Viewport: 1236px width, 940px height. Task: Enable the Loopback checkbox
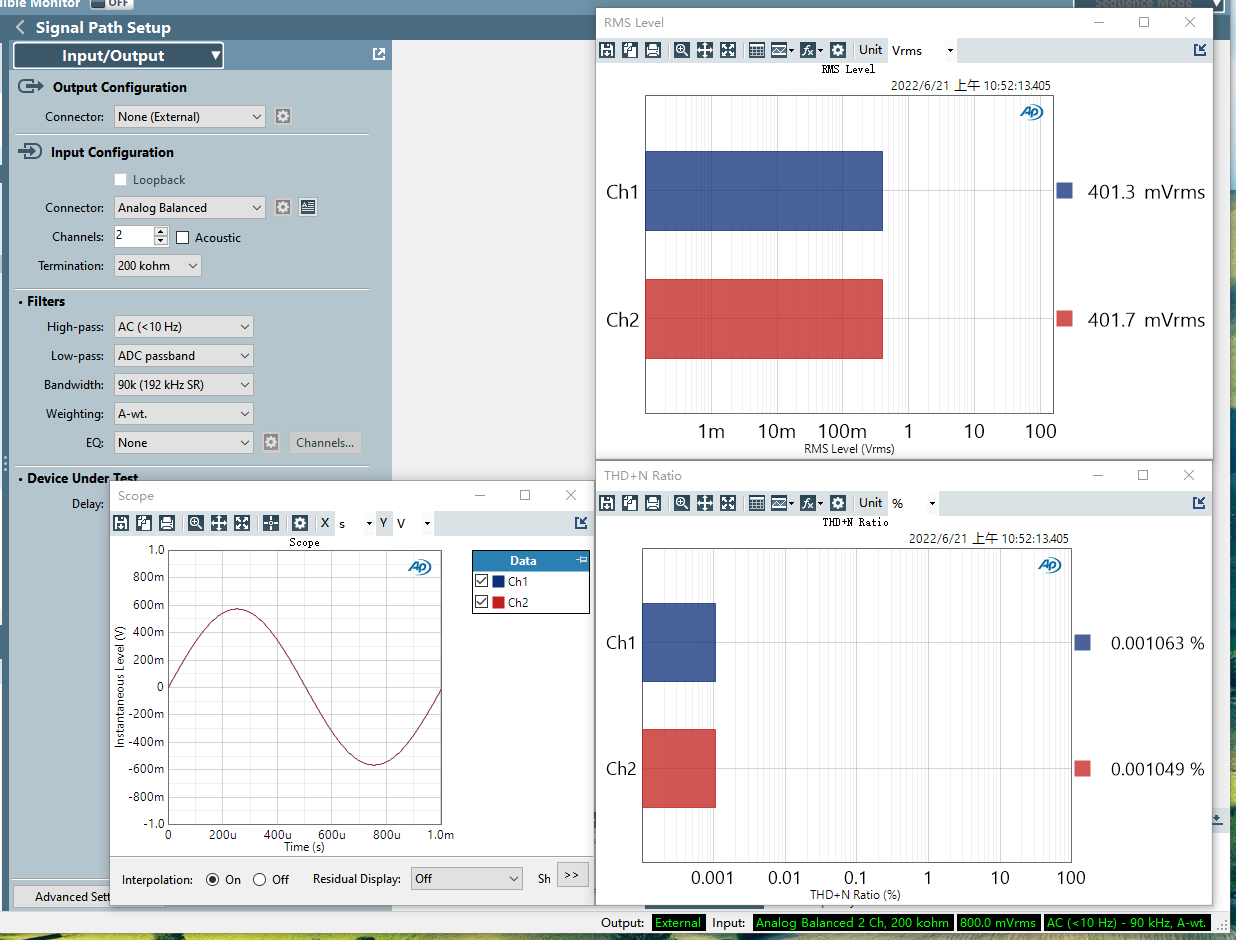(120, 180)
